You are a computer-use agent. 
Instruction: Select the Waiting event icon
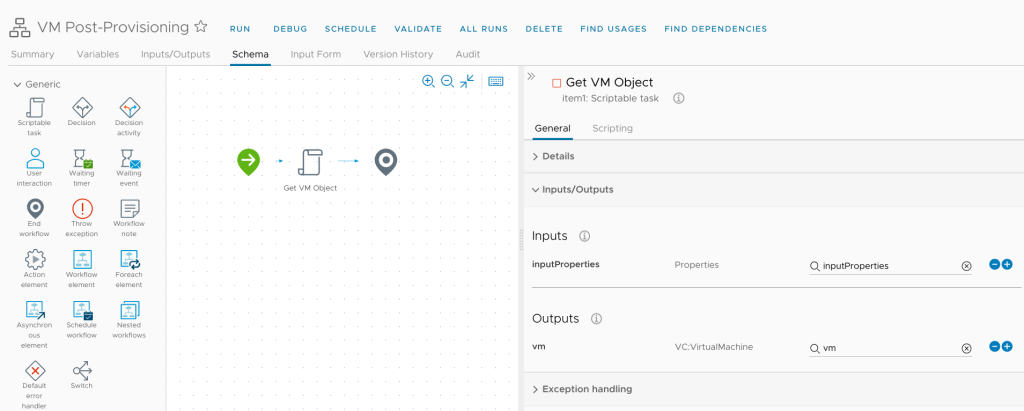(129, 158)
